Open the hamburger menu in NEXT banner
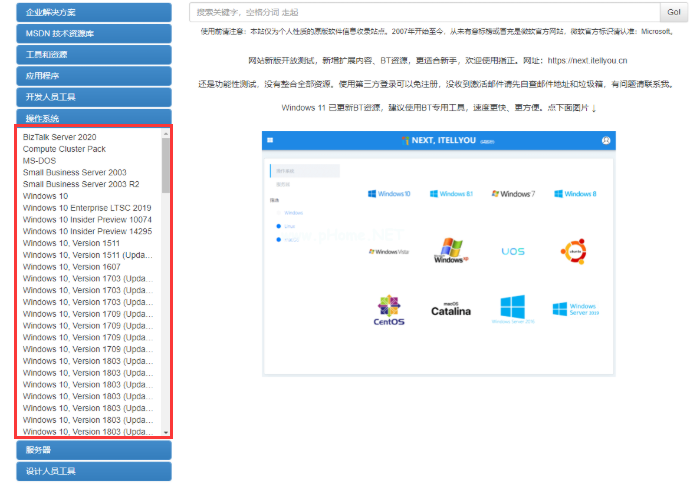The image size is (694, 488). [x=271, y=141]
